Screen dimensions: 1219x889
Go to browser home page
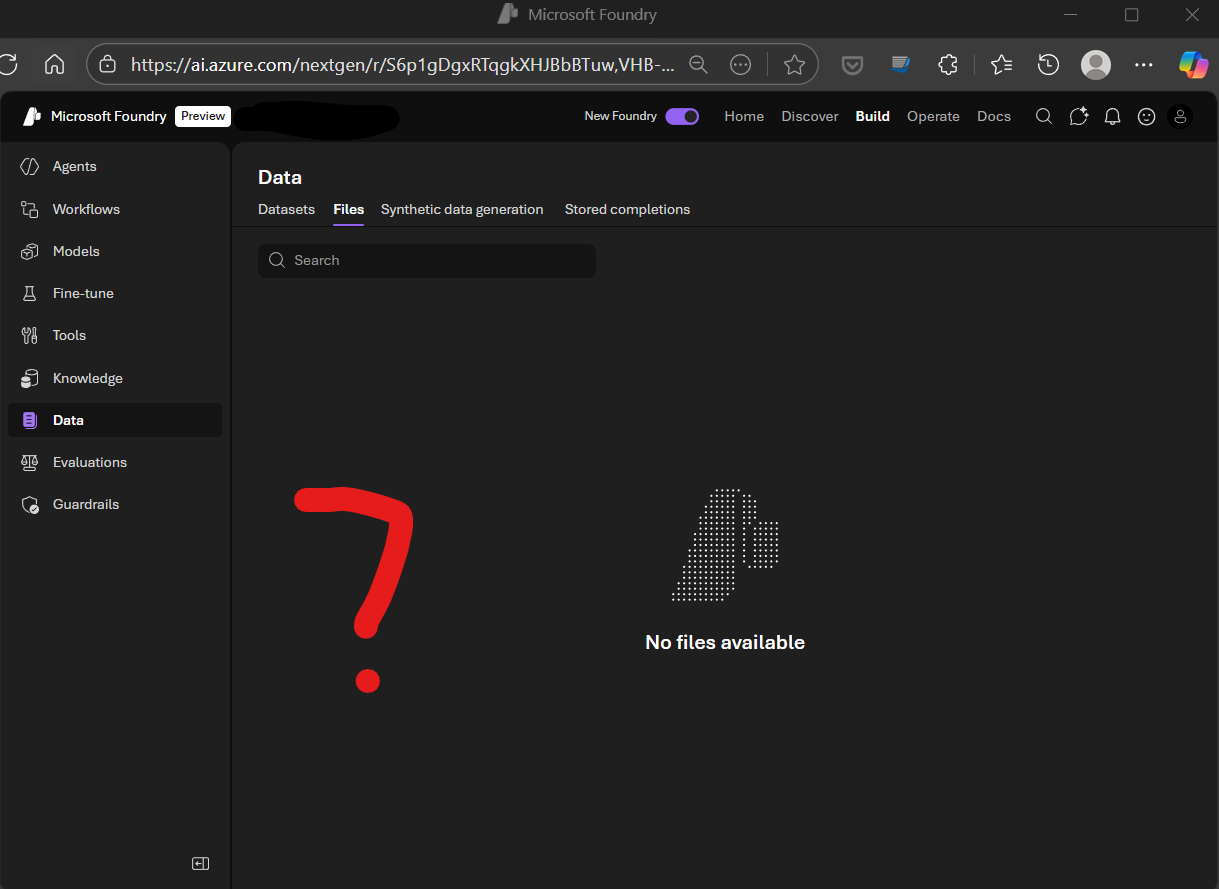click(55, 65)
